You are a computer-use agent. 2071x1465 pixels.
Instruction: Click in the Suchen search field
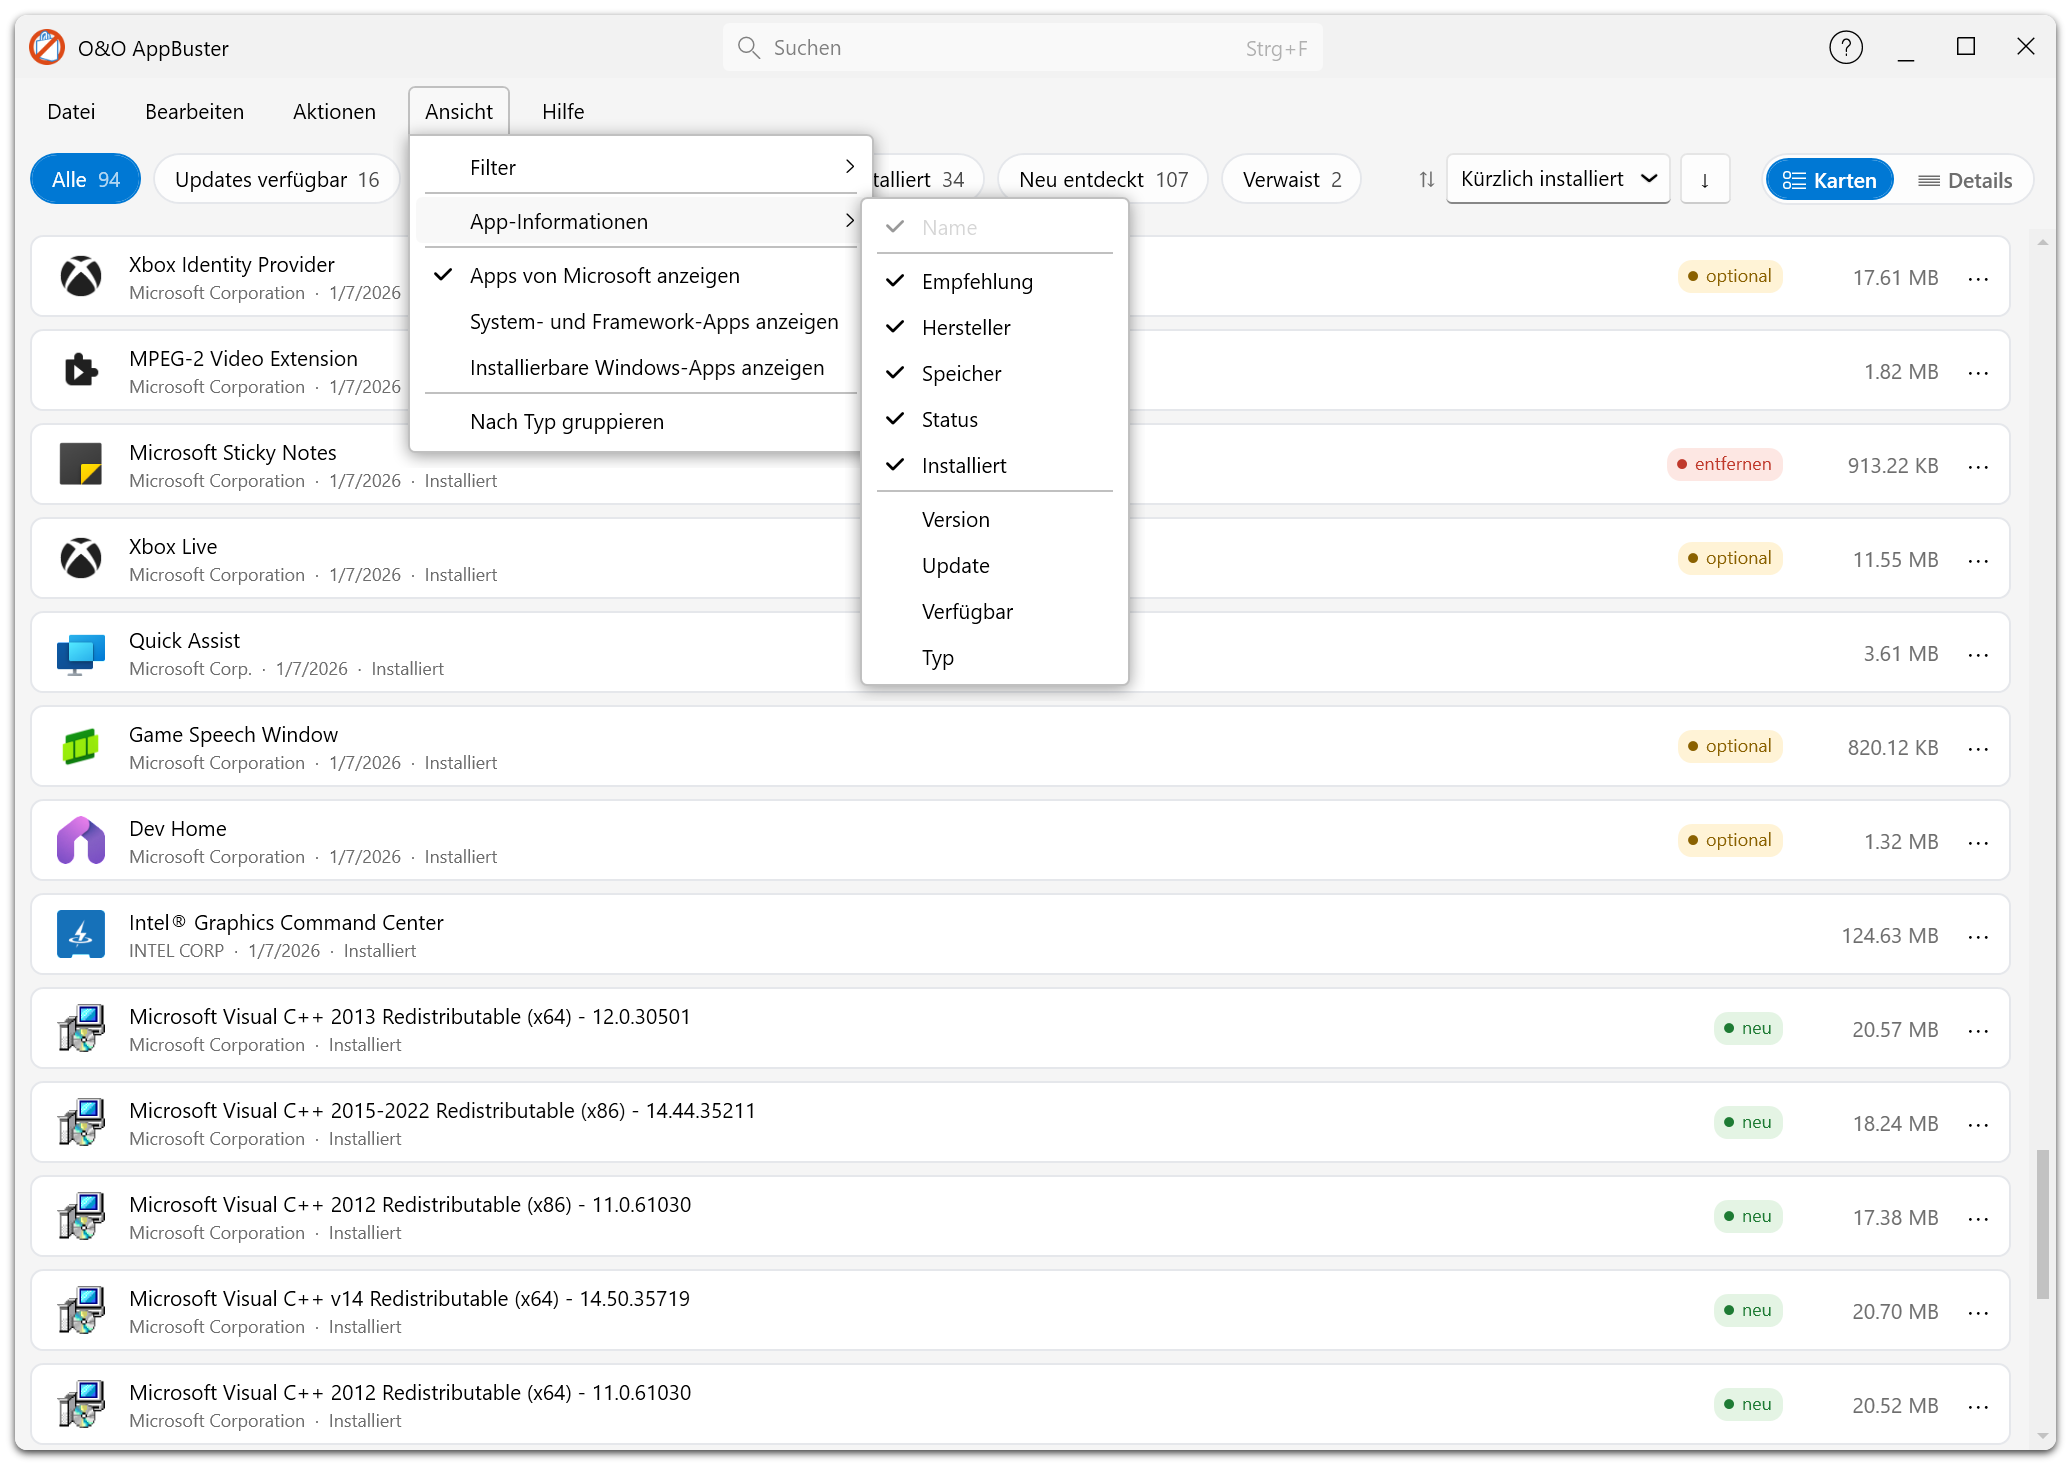coord(1022,47)
